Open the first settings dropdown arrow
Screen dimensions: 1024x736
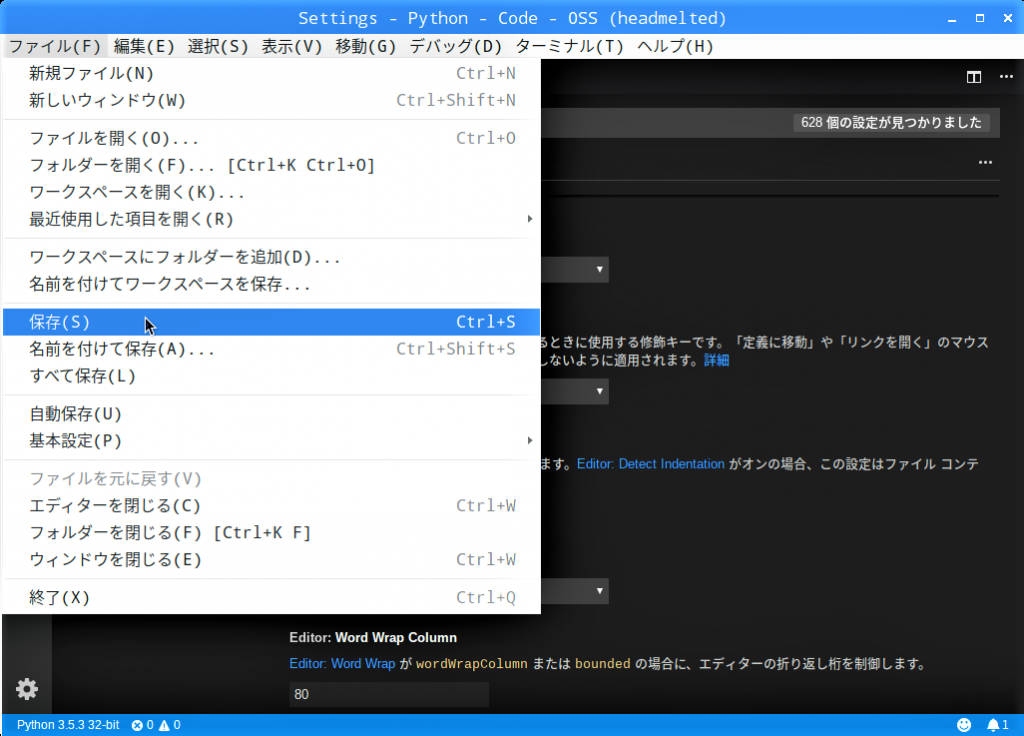[600, 269]
